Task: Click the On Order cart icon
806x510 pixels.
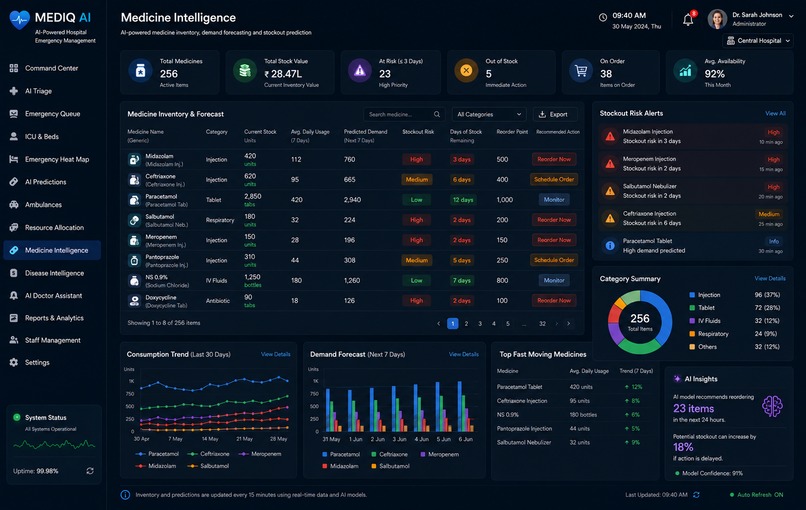Action: (x=581, y=71)
